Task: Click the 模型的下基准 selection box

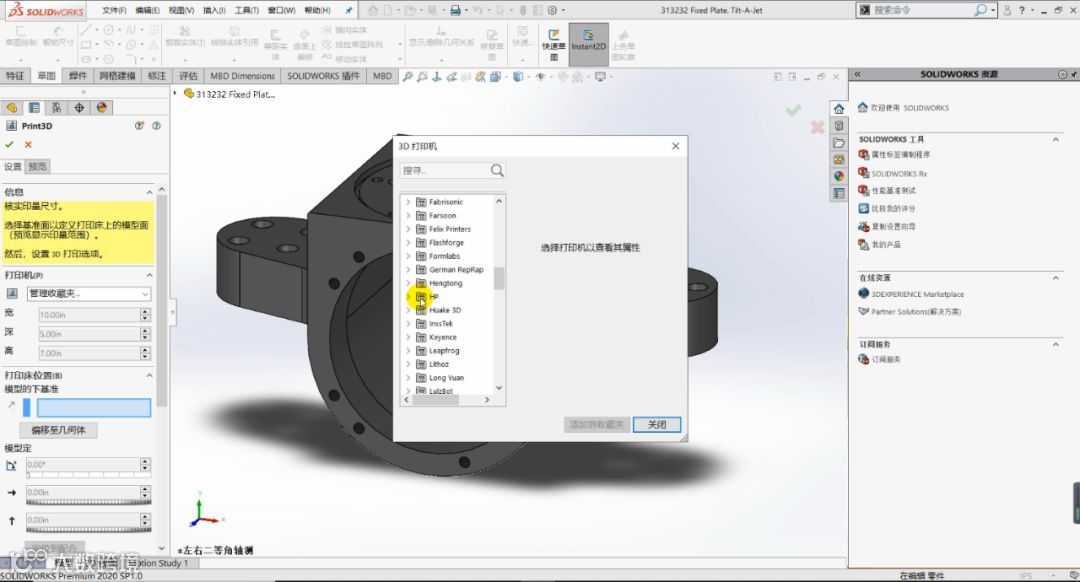Action: point(94,408)
